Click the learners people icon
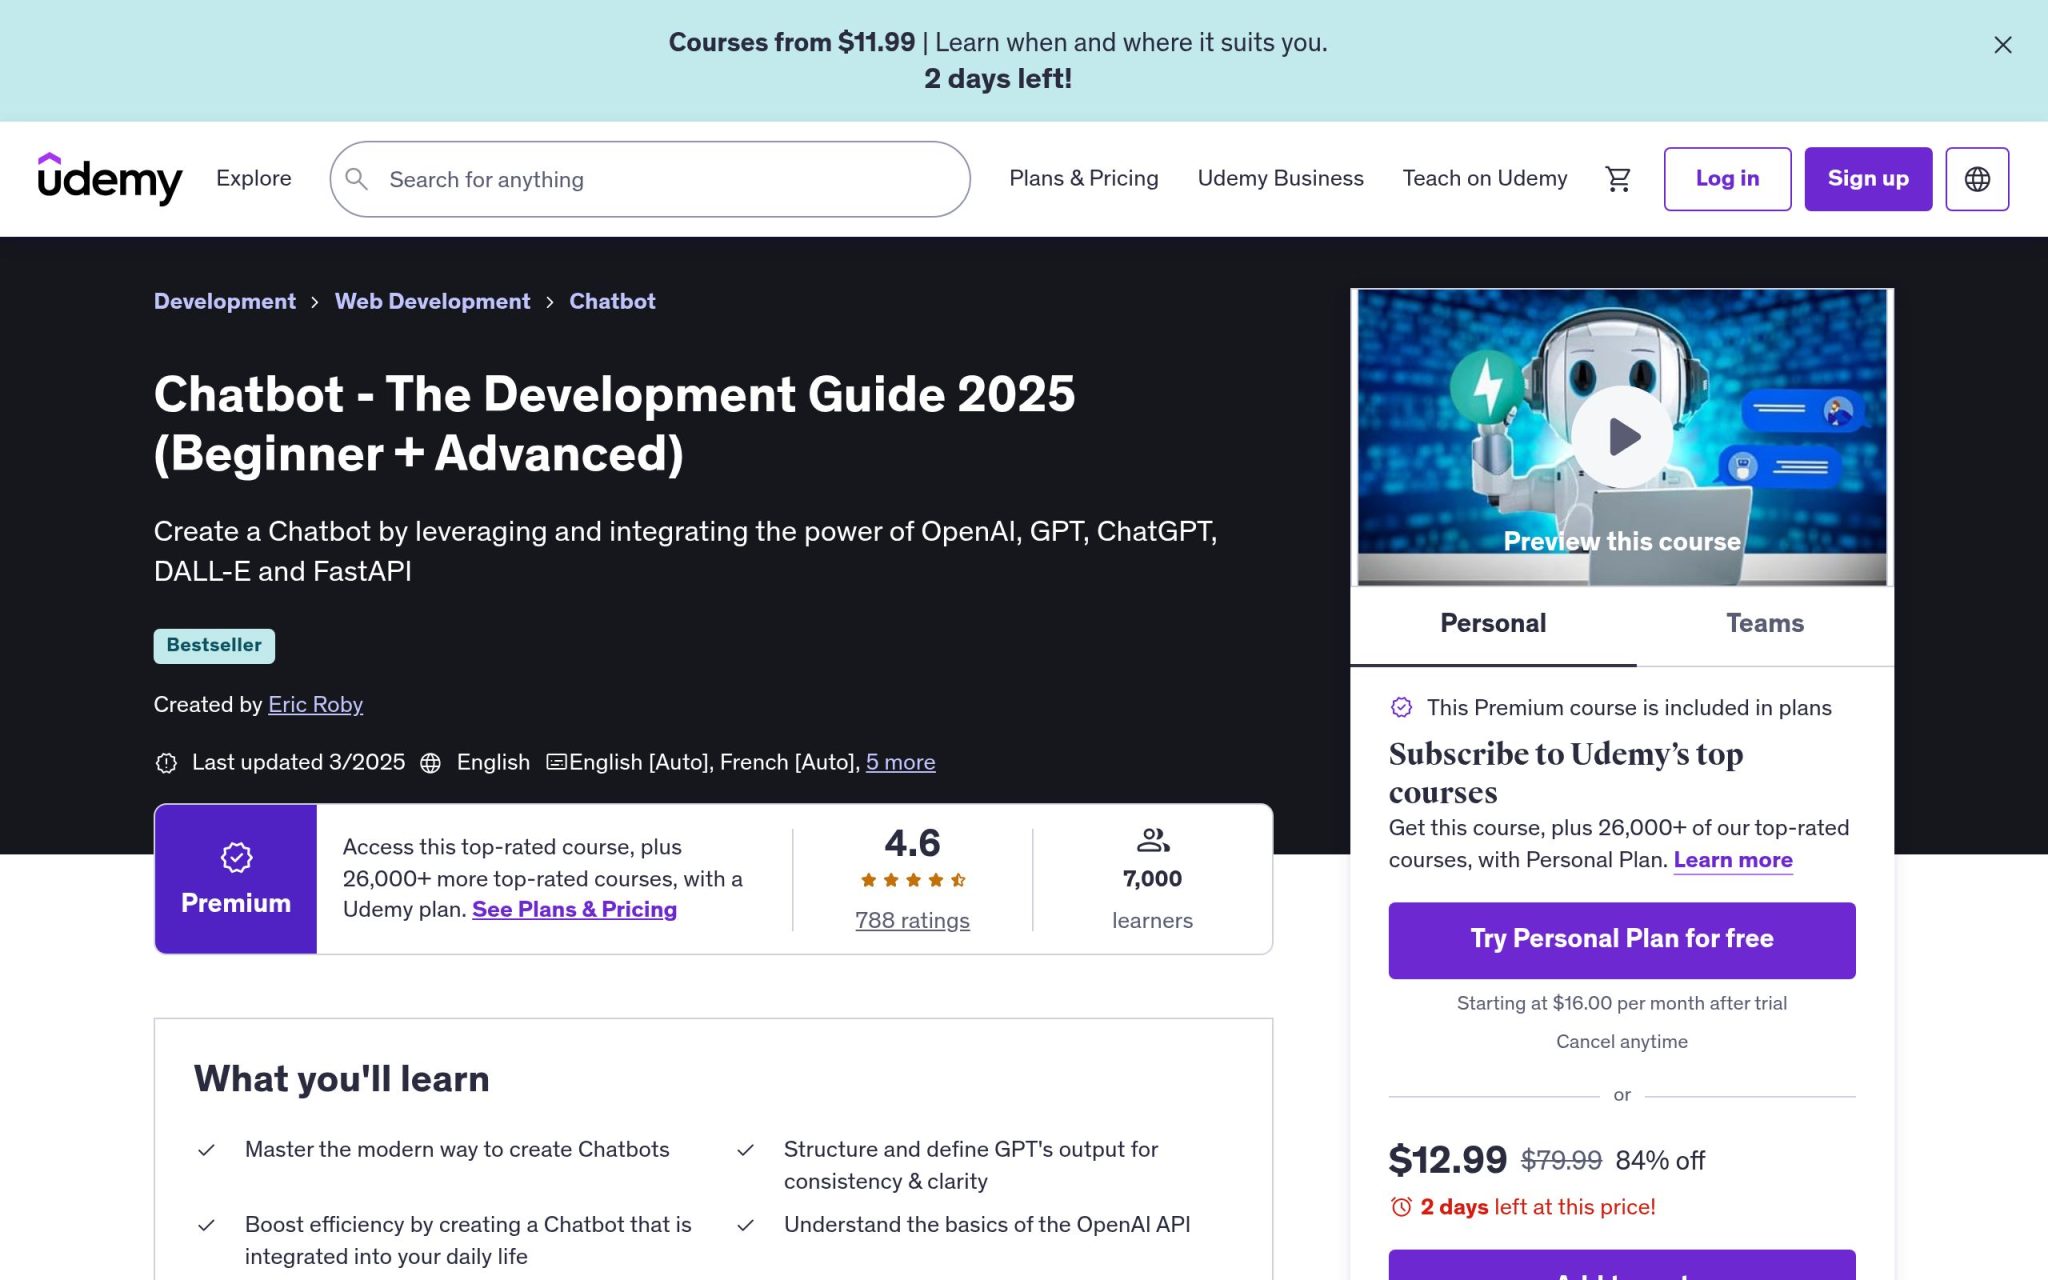This screenshot has width=2048, height=1280. click(1153, 839)
